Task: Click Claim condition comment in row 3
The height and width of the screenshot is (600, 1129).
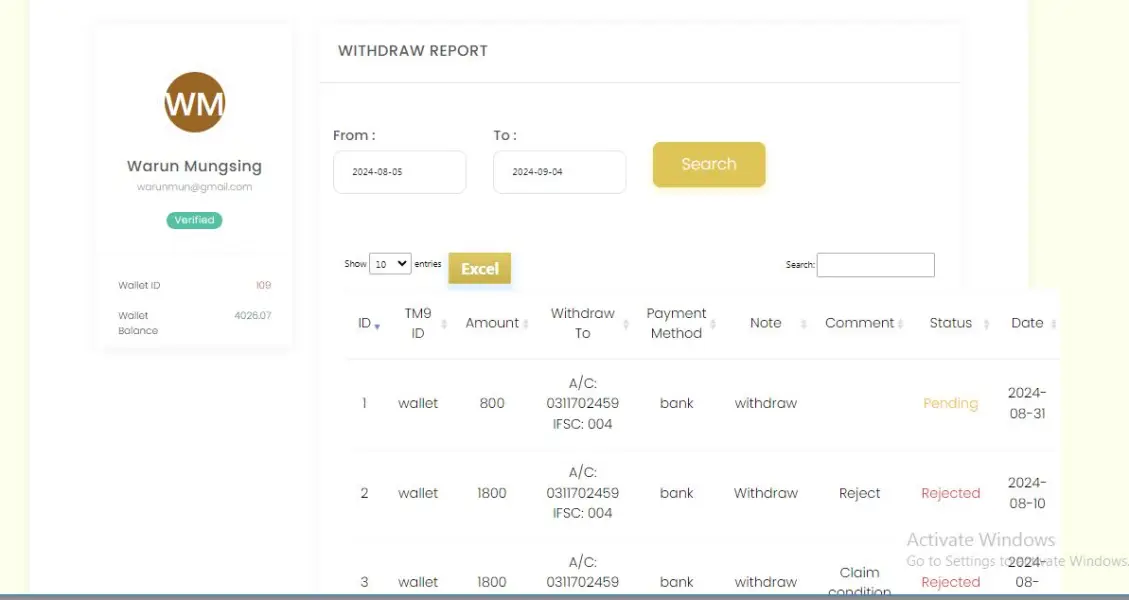Action: pyautogui.click(x=860, y=582)
